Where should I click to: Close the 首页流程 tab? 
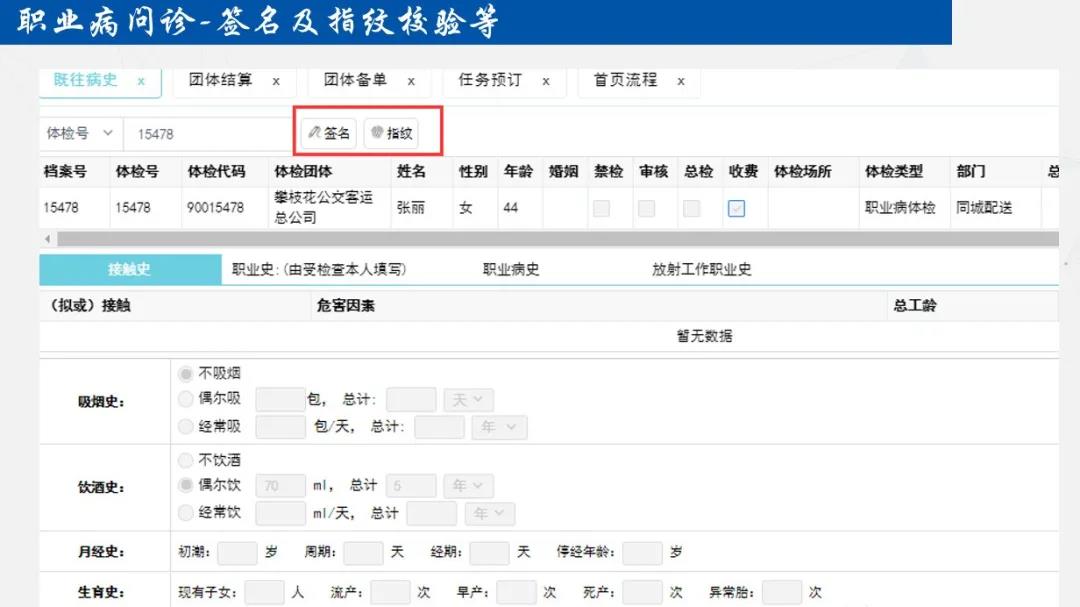click(681, 81)
